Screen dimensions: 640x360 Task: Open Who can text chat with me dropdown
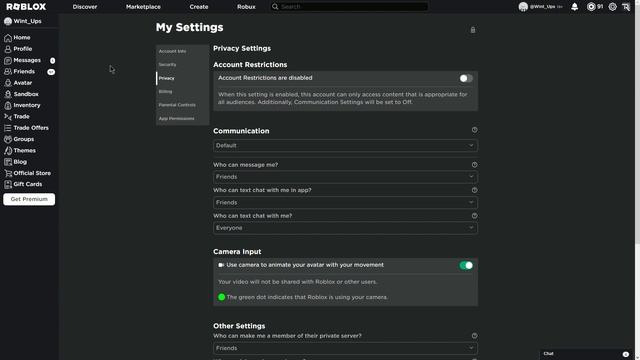click(345, 228)
